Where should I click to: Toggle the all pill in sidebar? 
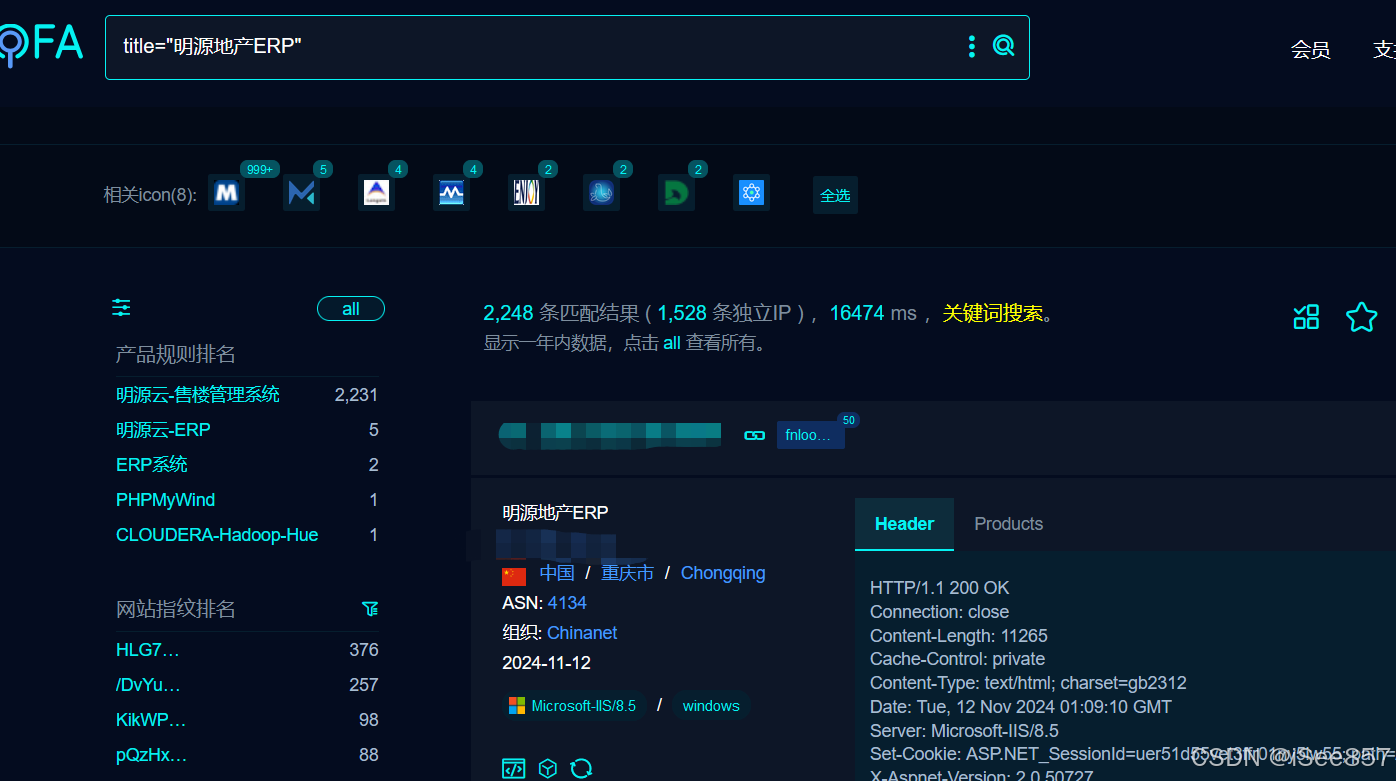[351, 309]
